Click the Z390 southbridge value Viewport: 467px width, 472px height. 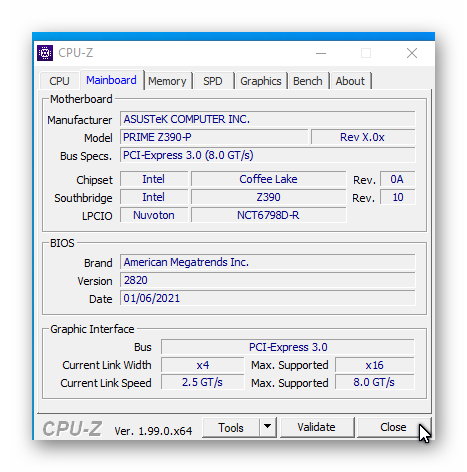click(268, 197)
